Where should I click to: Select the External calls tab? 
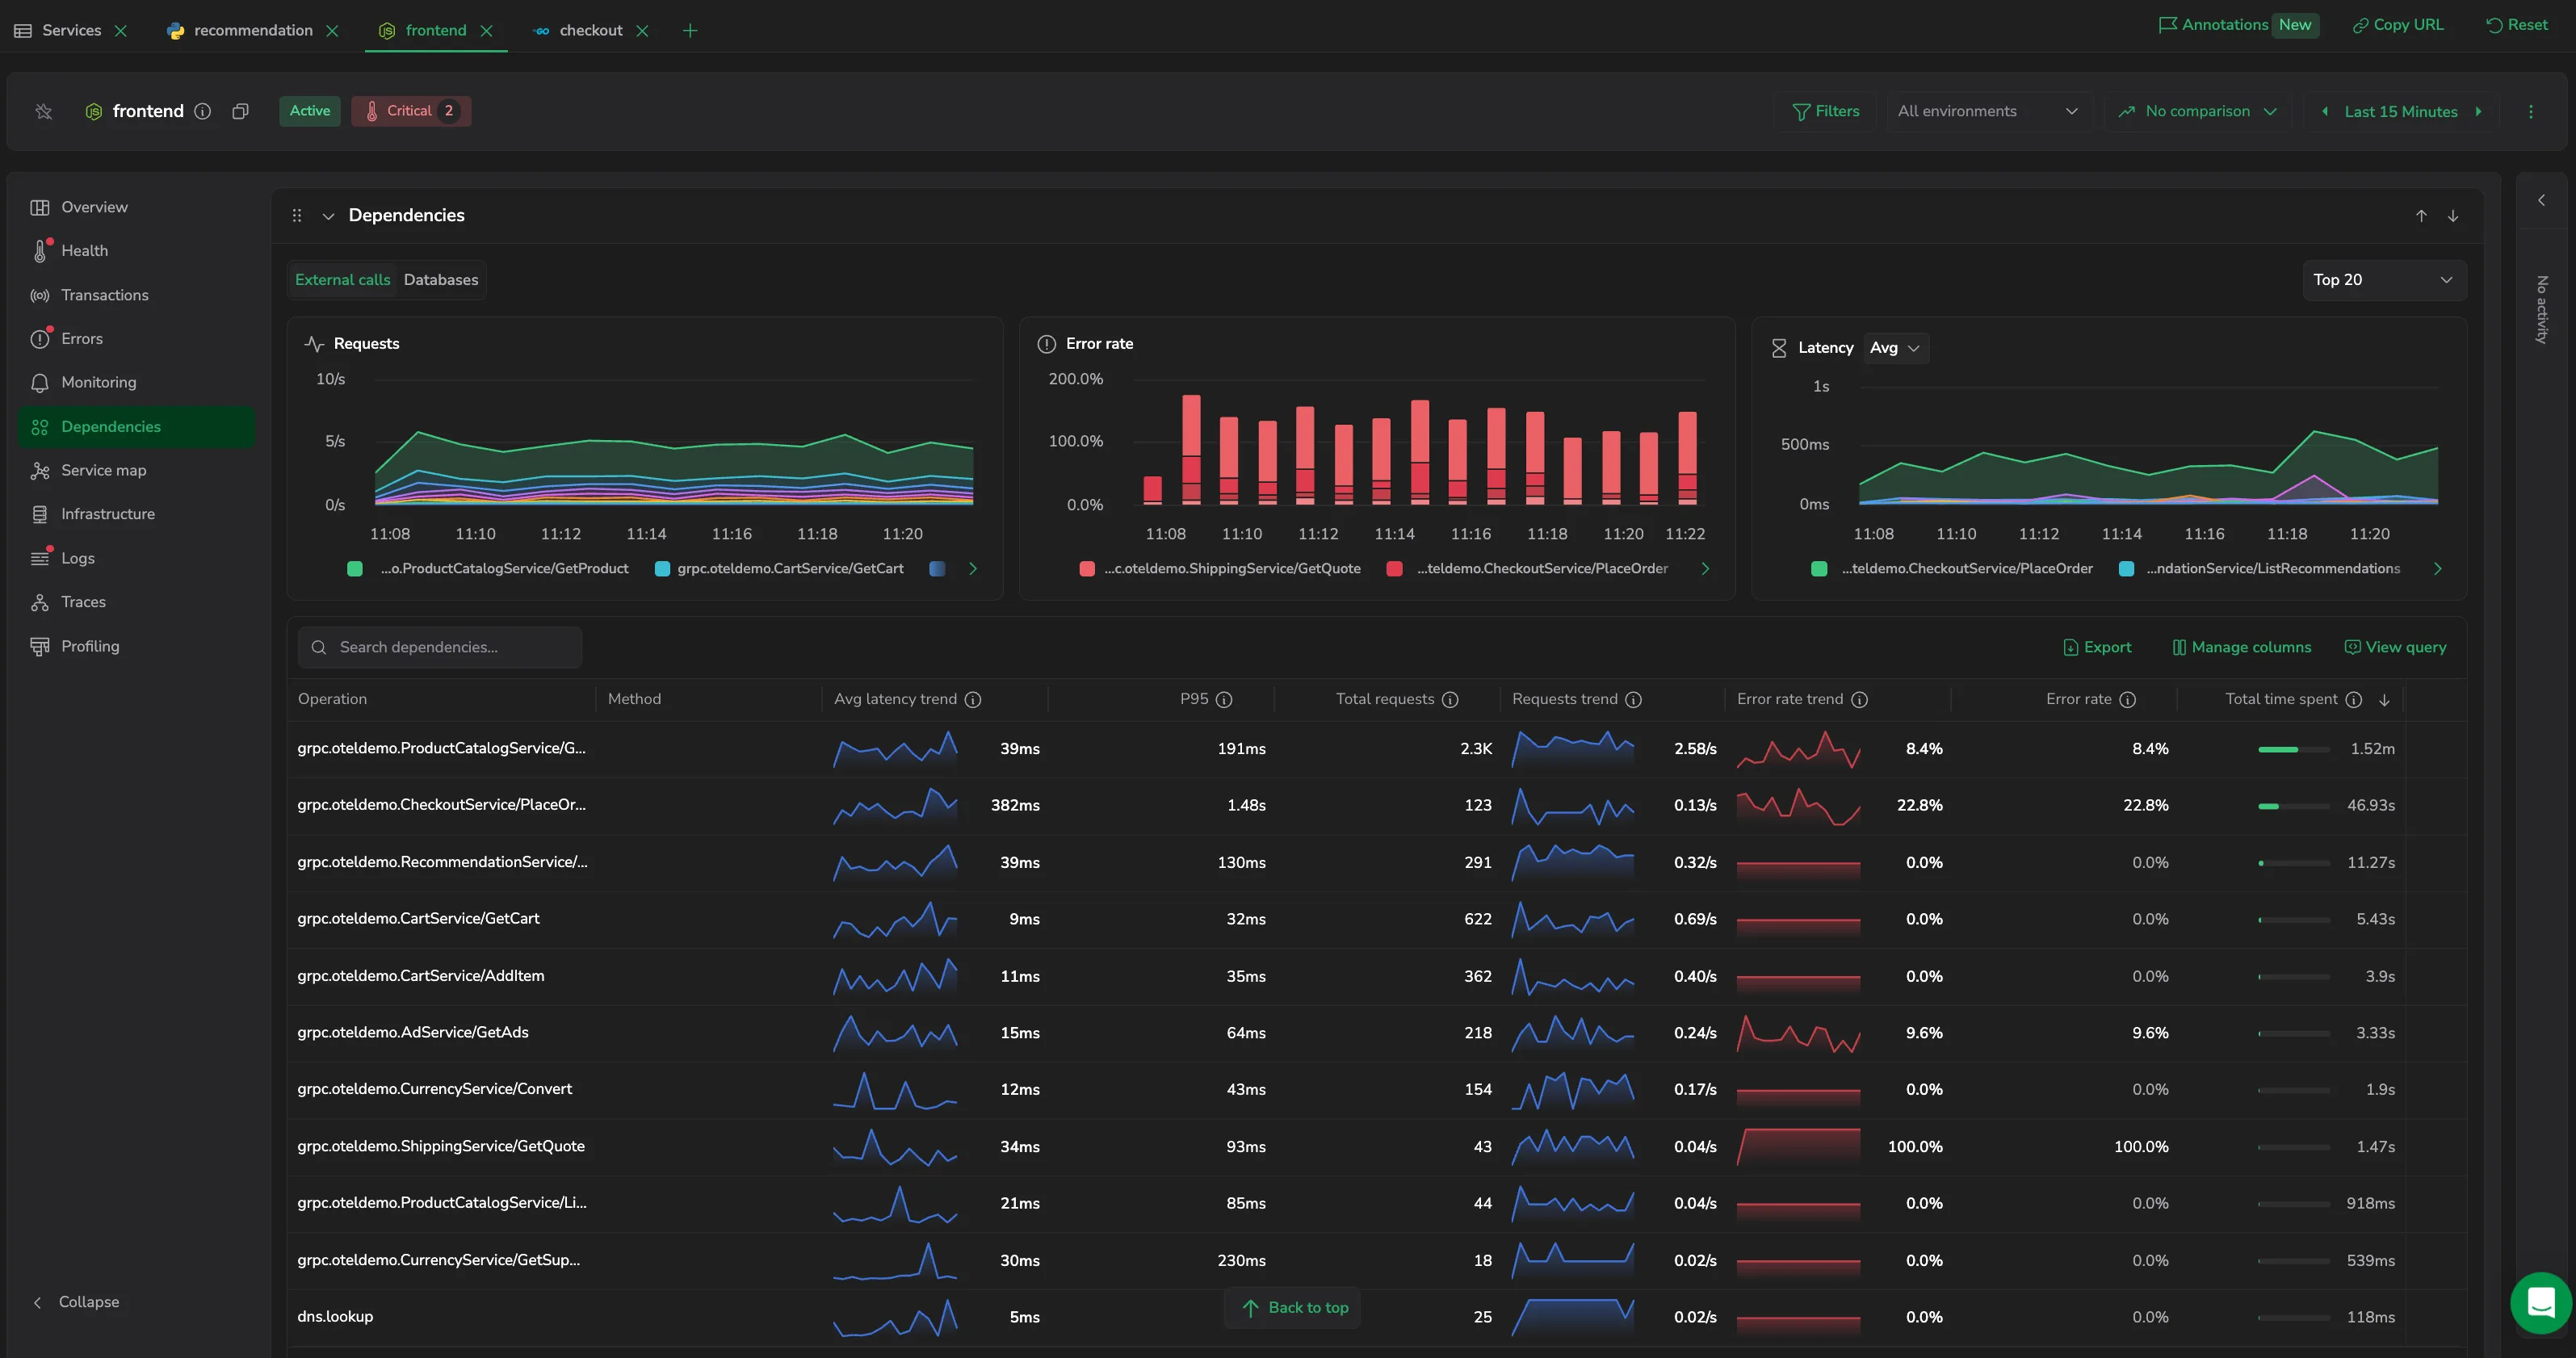(x=342, y=280)
